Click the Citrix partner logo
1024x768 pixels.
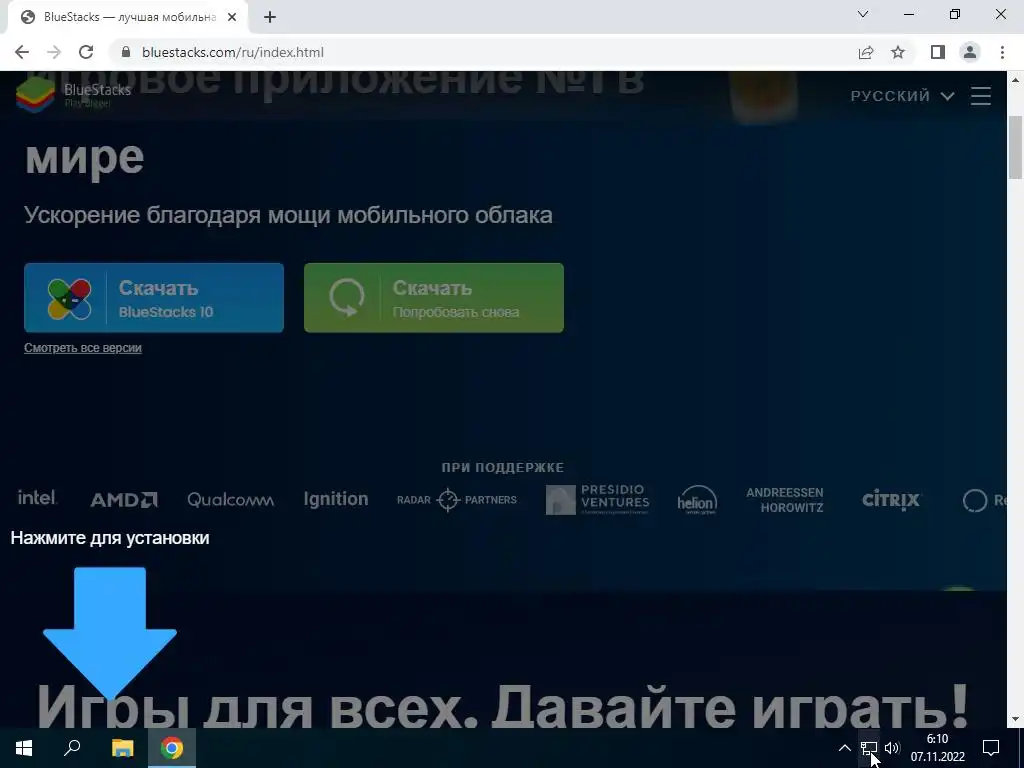891,500
